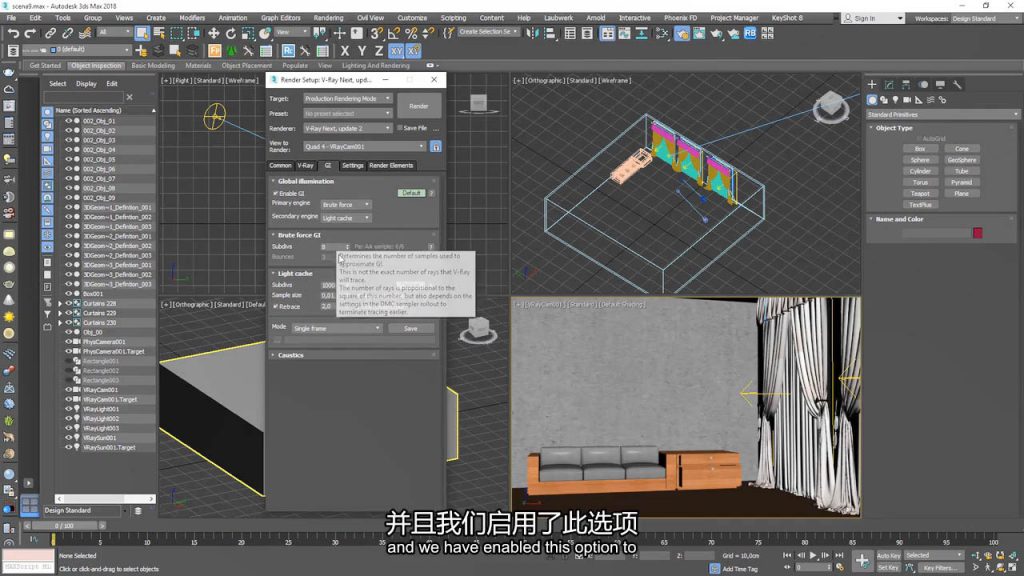Screen dimensions: 1024x576
Task: Open the Hierarchy panel tab icon
Action: click(906, 84)
